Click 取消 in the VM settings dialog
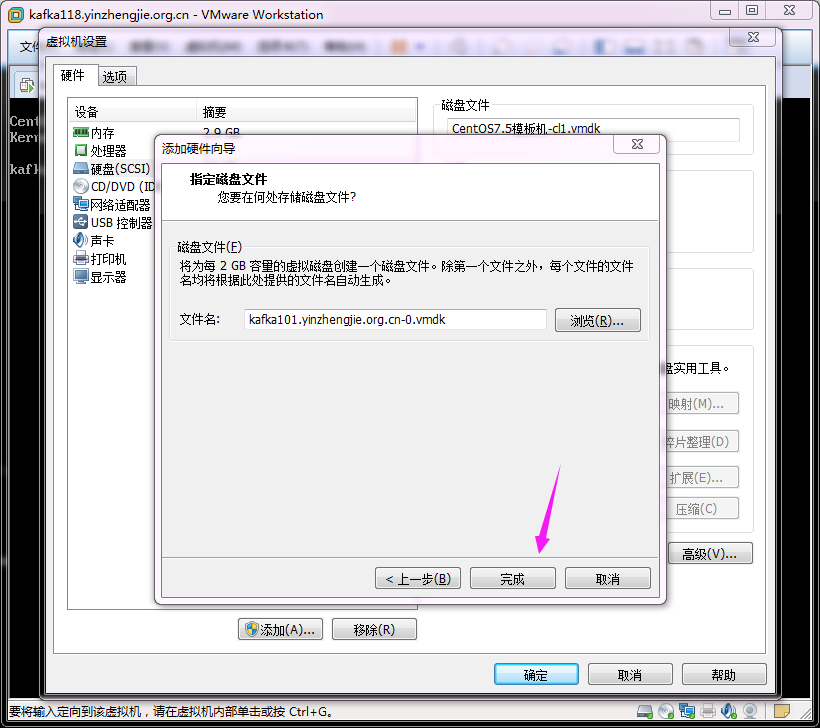The height and width of the screenshot is (728, 820). [630, 675]
